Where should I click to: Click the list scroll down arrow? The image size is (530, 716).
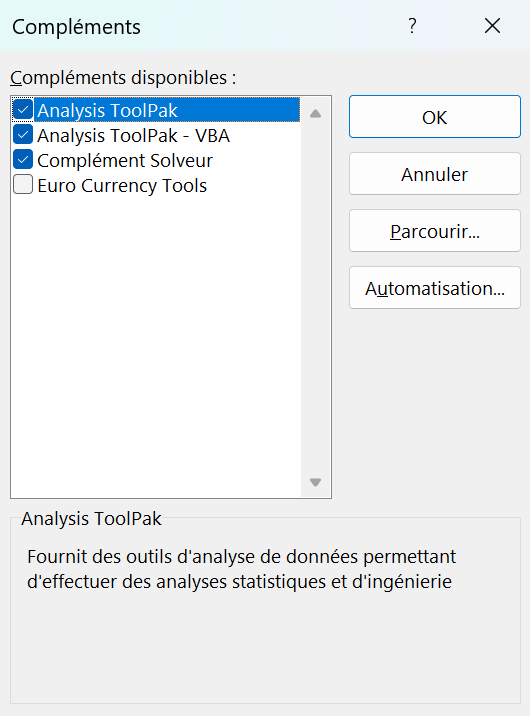315,482
